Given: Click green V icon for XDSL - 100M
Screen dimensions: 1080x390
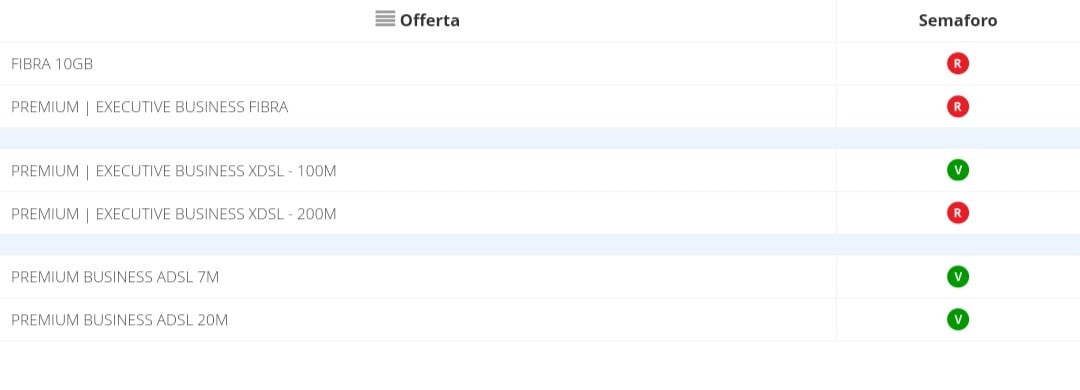Looking at the screenshot, I should pos(957,170).
